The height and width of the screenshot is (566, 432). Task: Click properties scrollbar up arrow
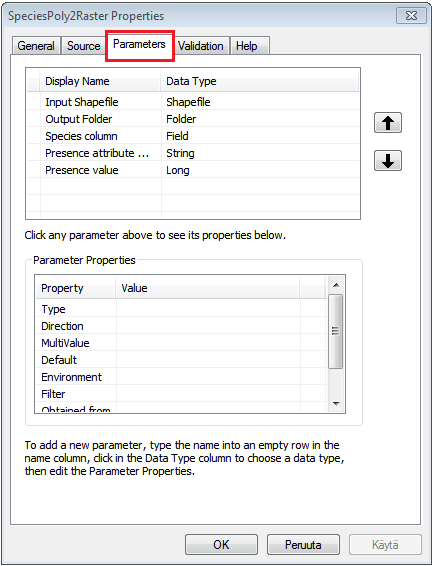(336, 285)
